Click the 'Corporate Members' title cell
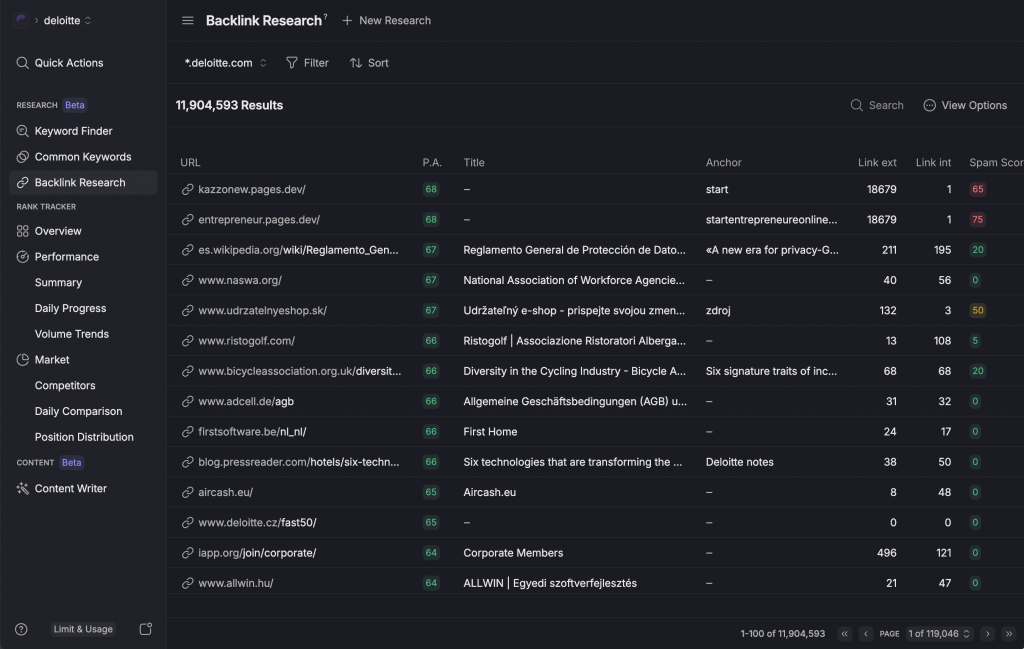The width and height of the screenshot is (1024, 649). click(513, 553)
